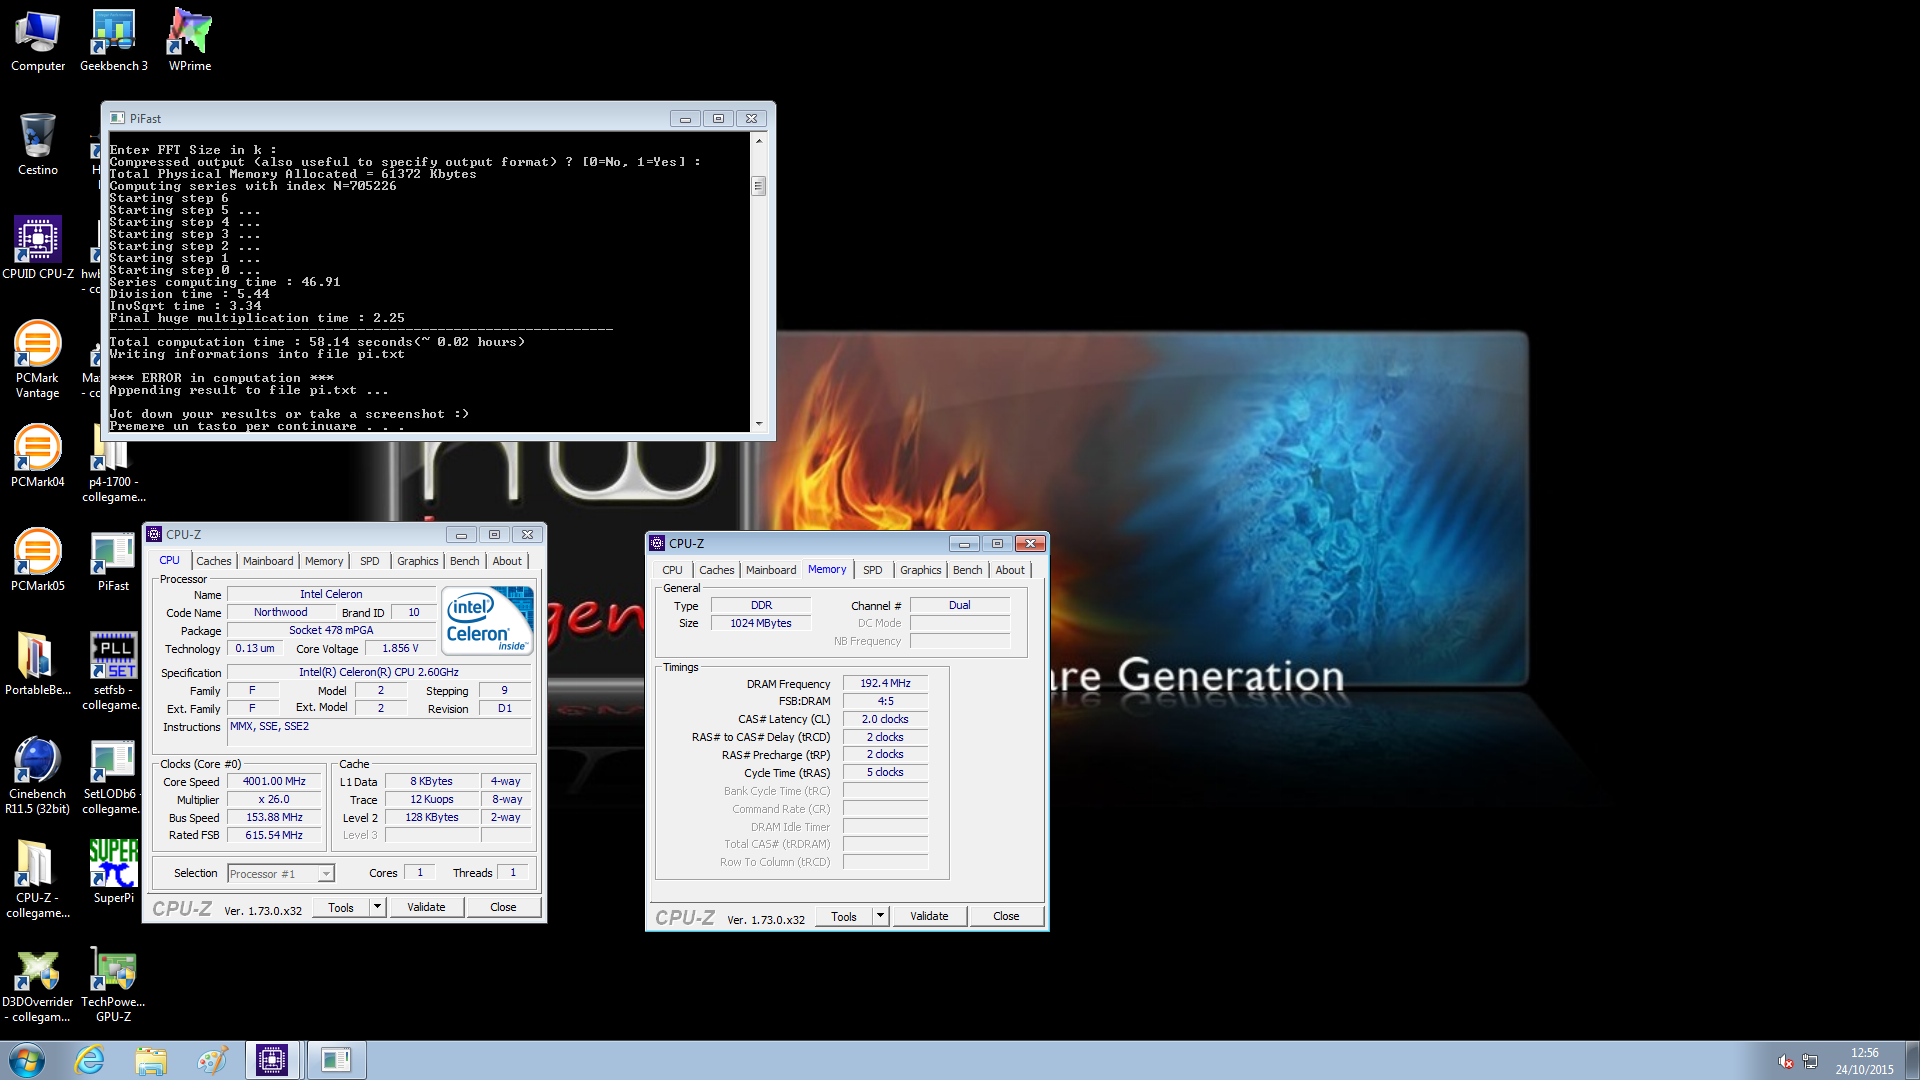
Task: Click the Windows Start button
Action: pos(27,1060)
